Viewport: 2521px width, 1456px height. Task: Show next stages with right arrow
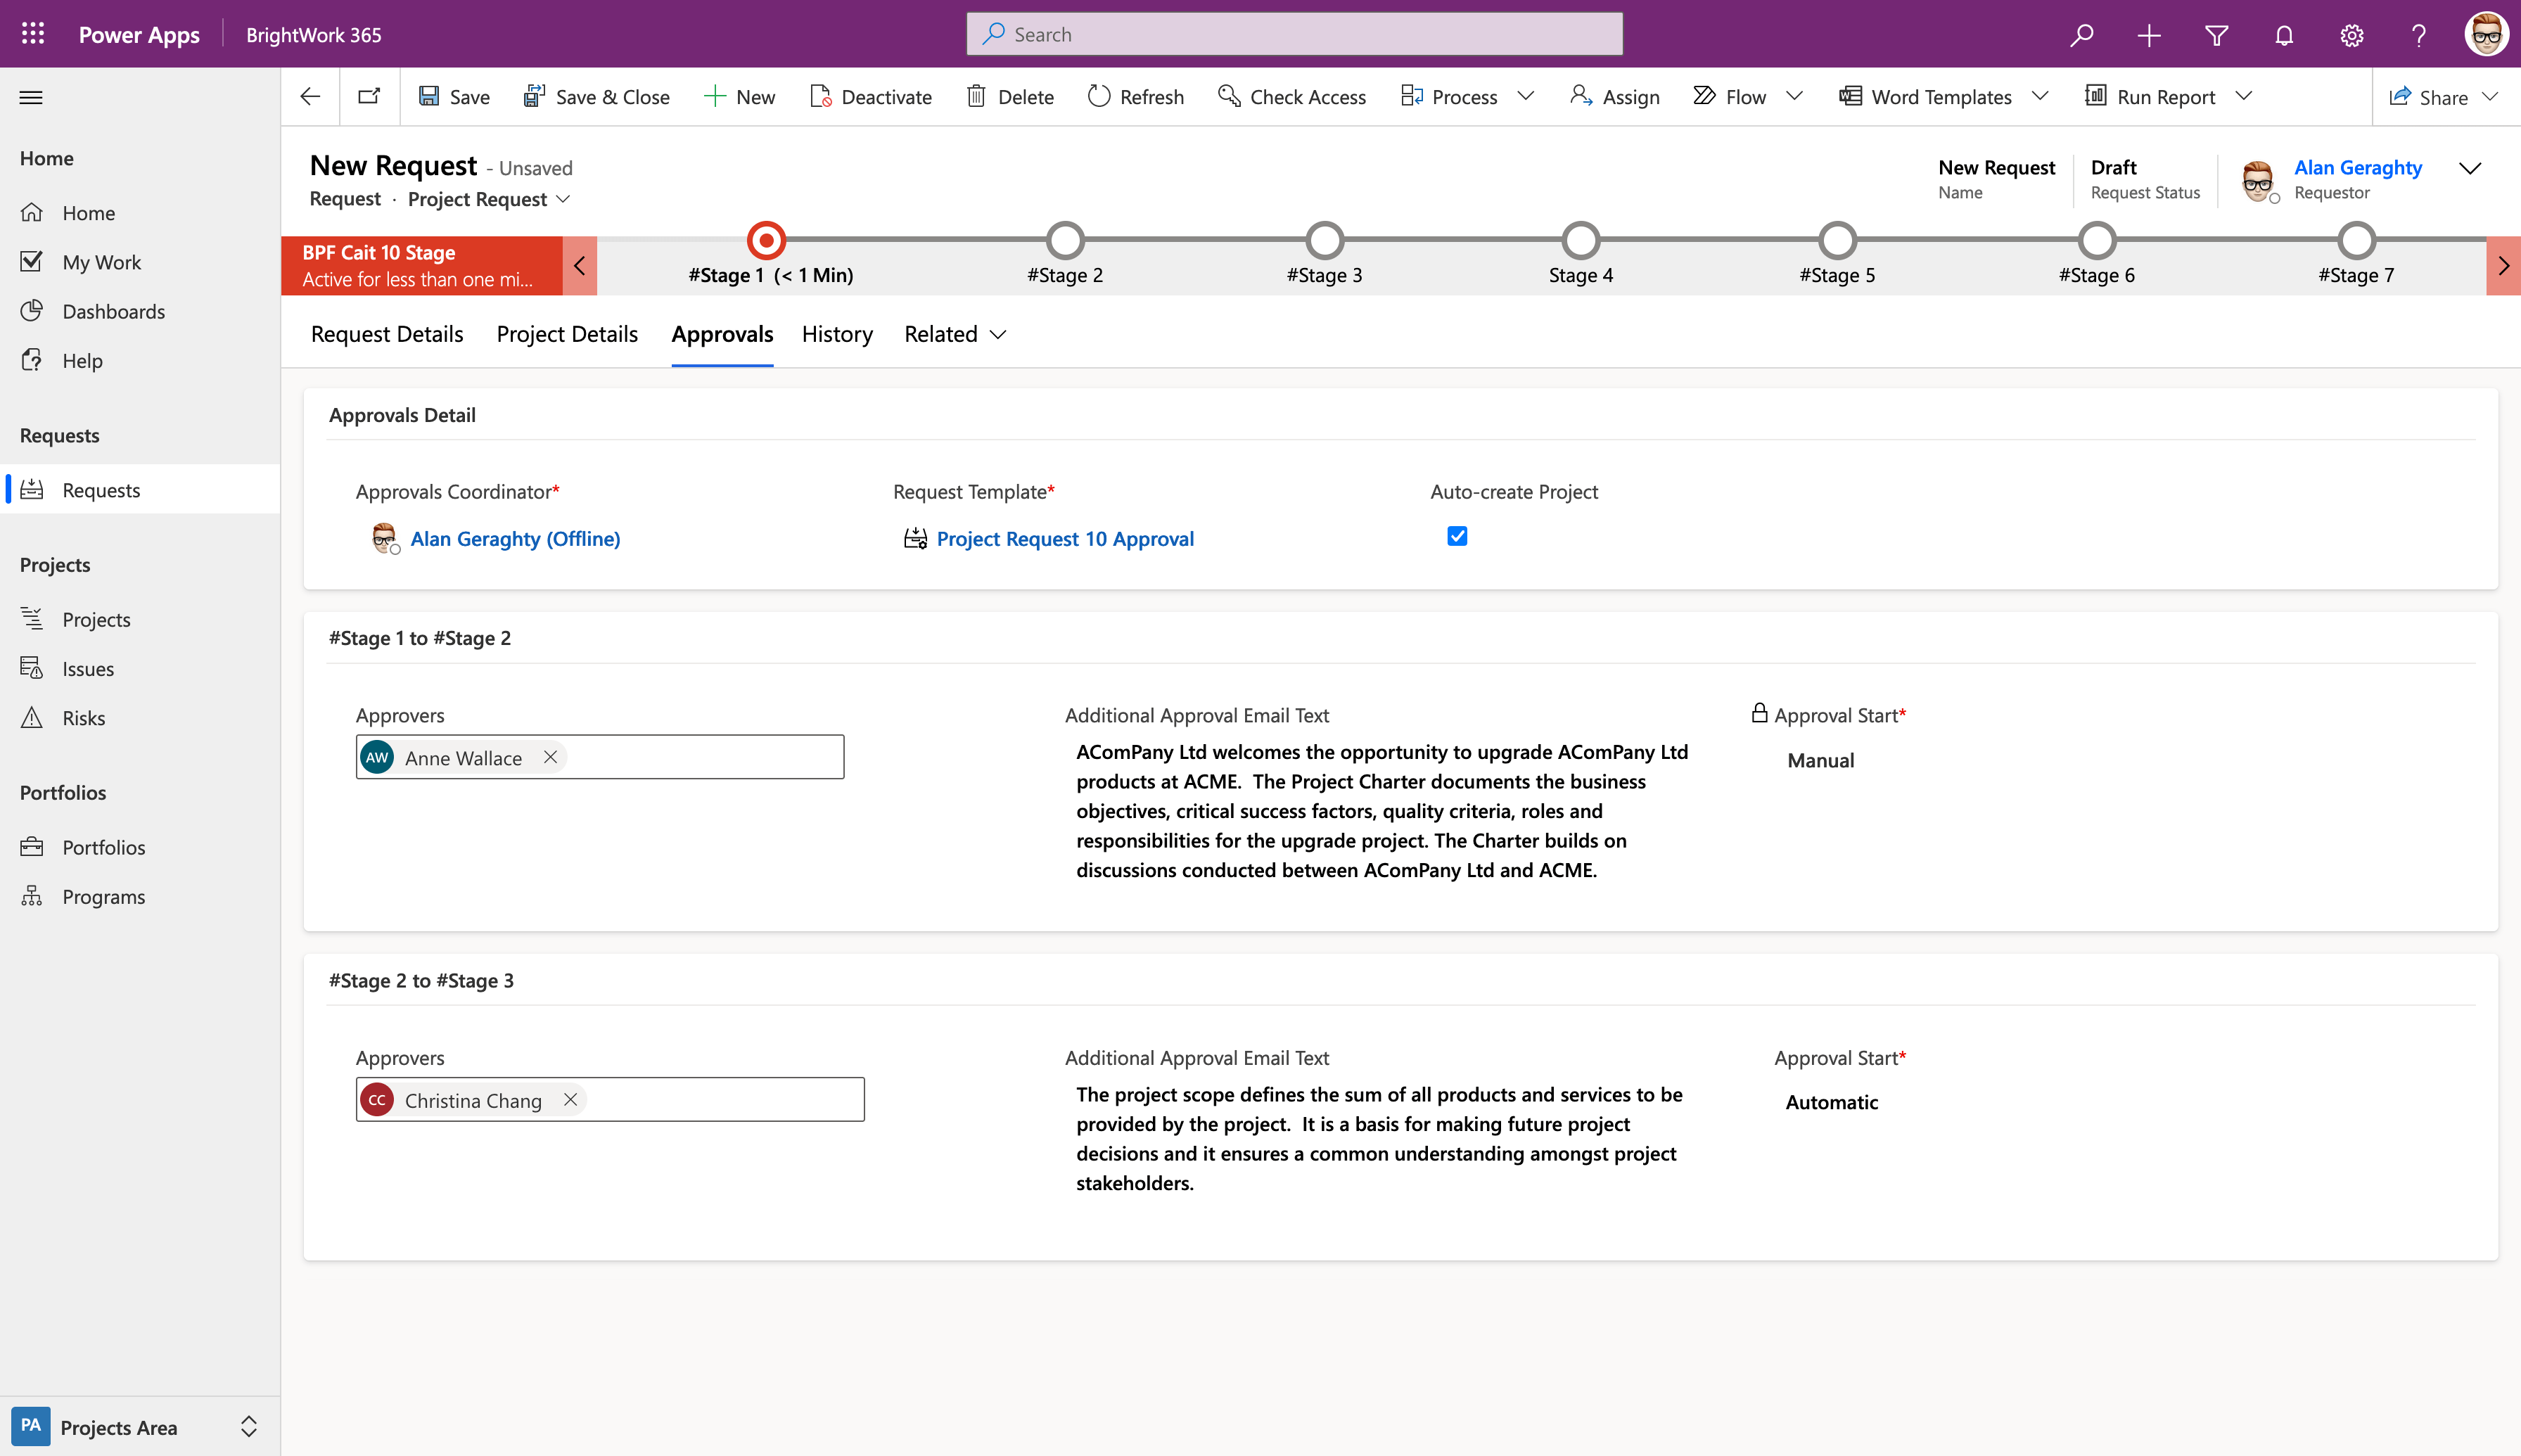click(x=2503, y=266)
